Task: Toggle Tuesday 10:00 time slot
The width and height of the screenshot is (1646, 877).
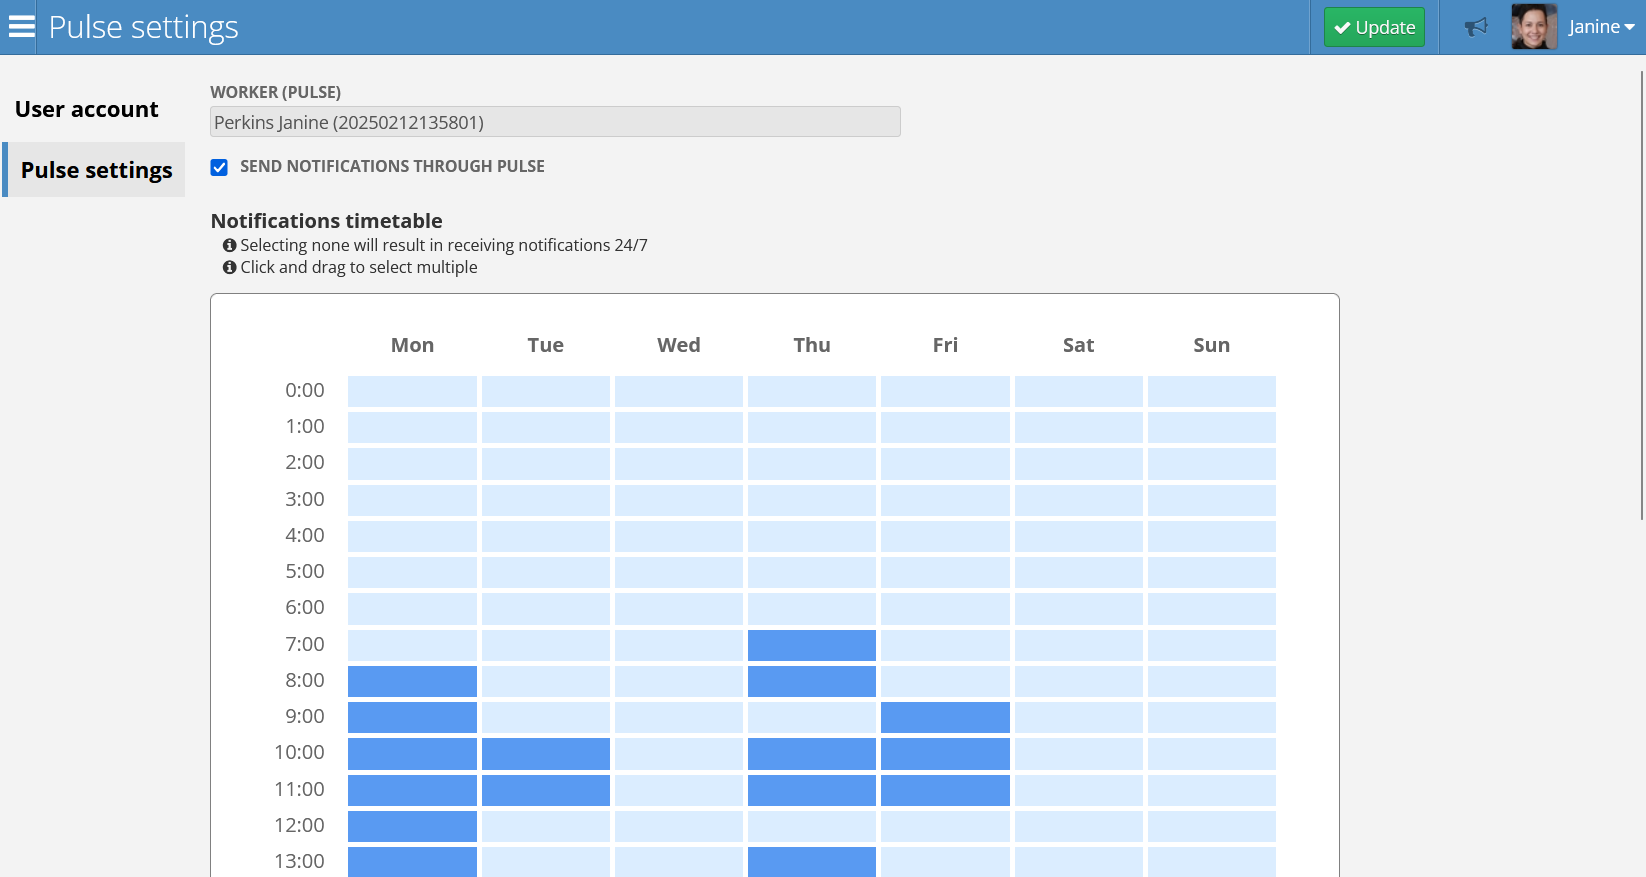Action: coord(546,754)
